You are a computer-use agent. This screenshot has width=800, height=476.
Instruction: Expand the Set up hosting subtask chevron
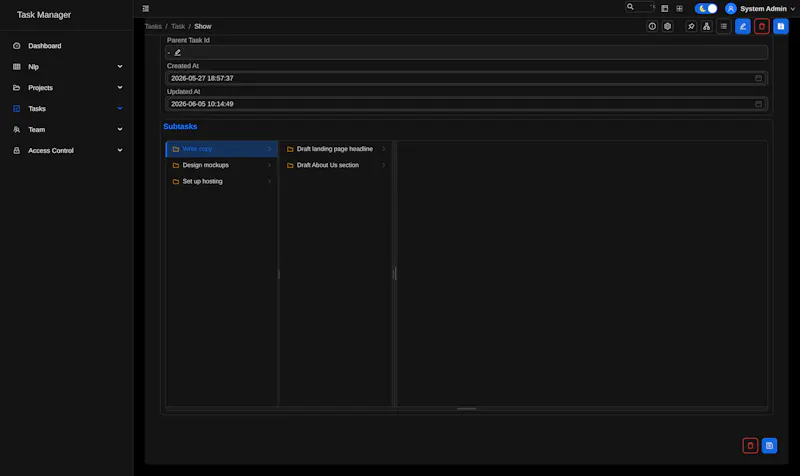tap(269, 181)
